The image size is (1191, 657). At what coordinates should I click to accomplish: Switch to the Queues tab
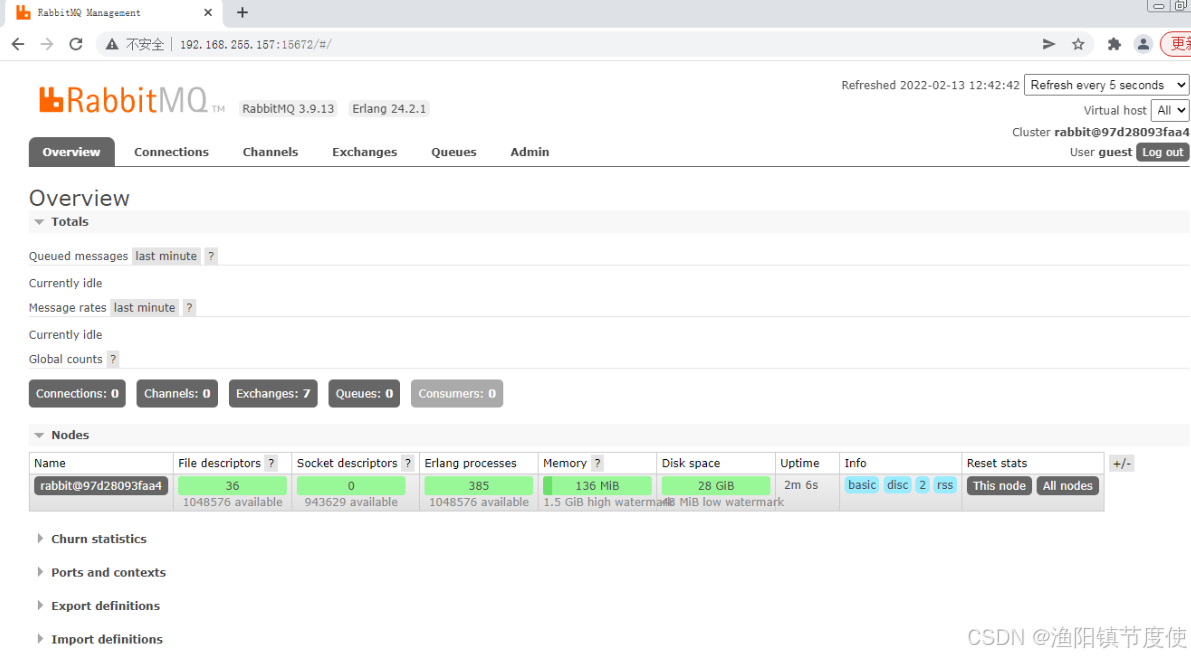pos(453,152)
